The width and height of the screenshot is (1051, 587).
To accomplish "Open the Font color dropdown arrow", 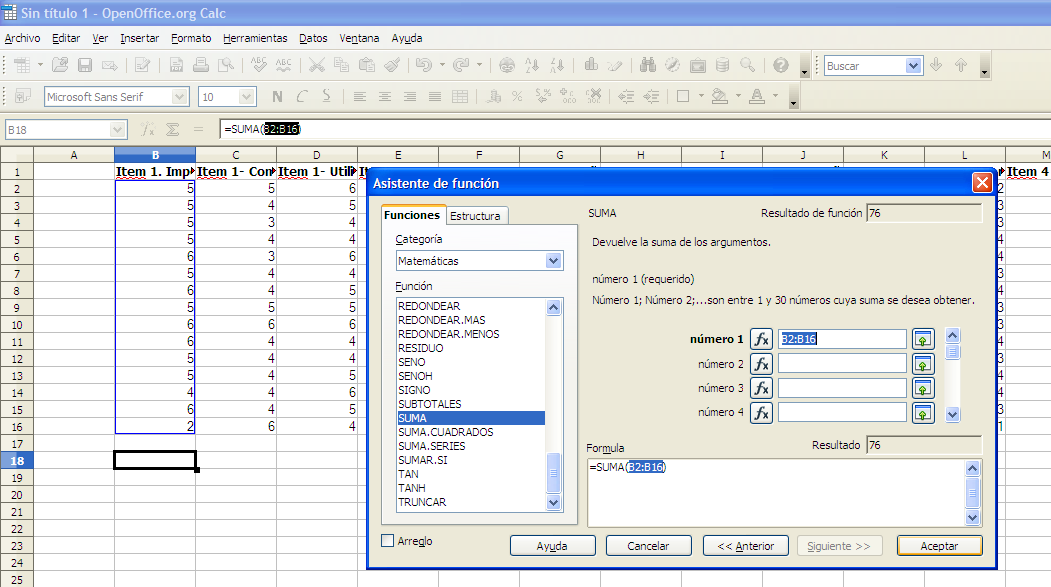I will coord(776,96).
